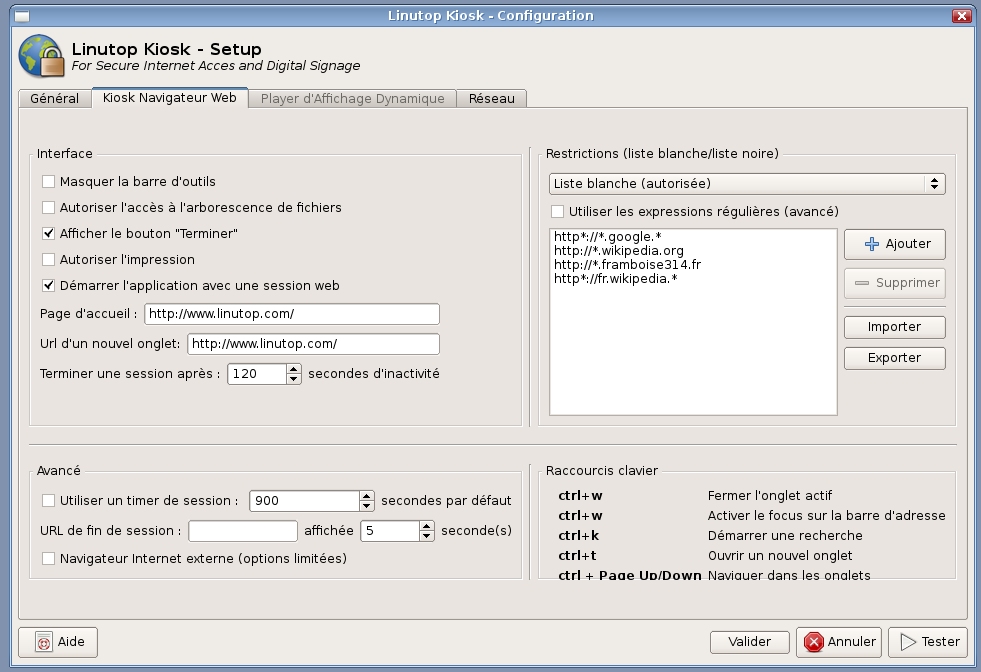This screenshot has width=981, height=672.
Task: Uncheck "Démarrer l'application avec une session web"
Action: pos(48,285)
